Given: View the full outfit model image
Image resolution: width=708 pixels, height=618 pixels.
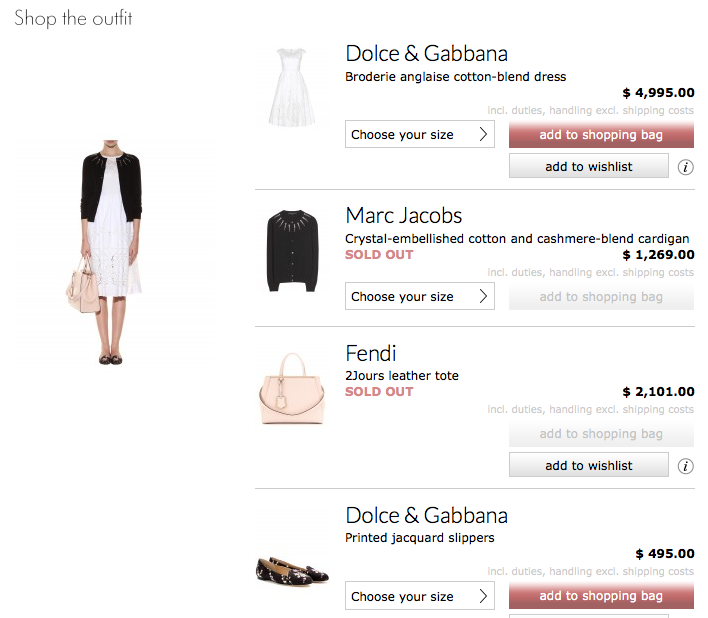Looking at the screenshot, I should click(x=111, y=252).
